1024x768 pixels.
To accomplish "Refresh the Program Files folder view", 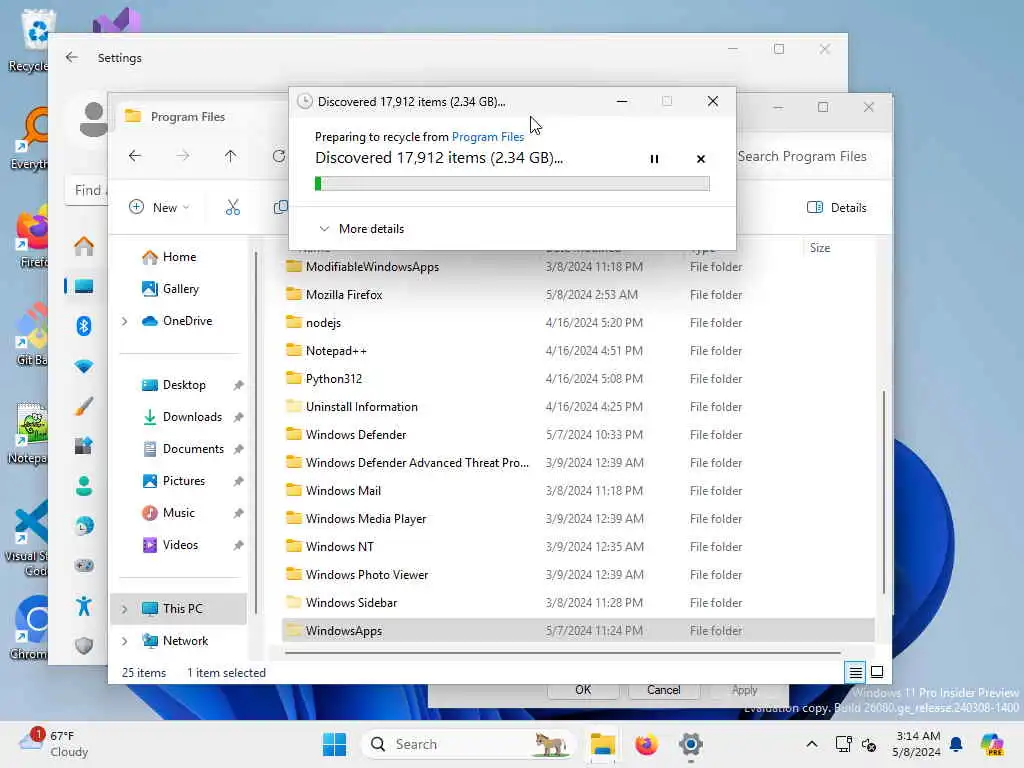I will [x=279, y=156].
